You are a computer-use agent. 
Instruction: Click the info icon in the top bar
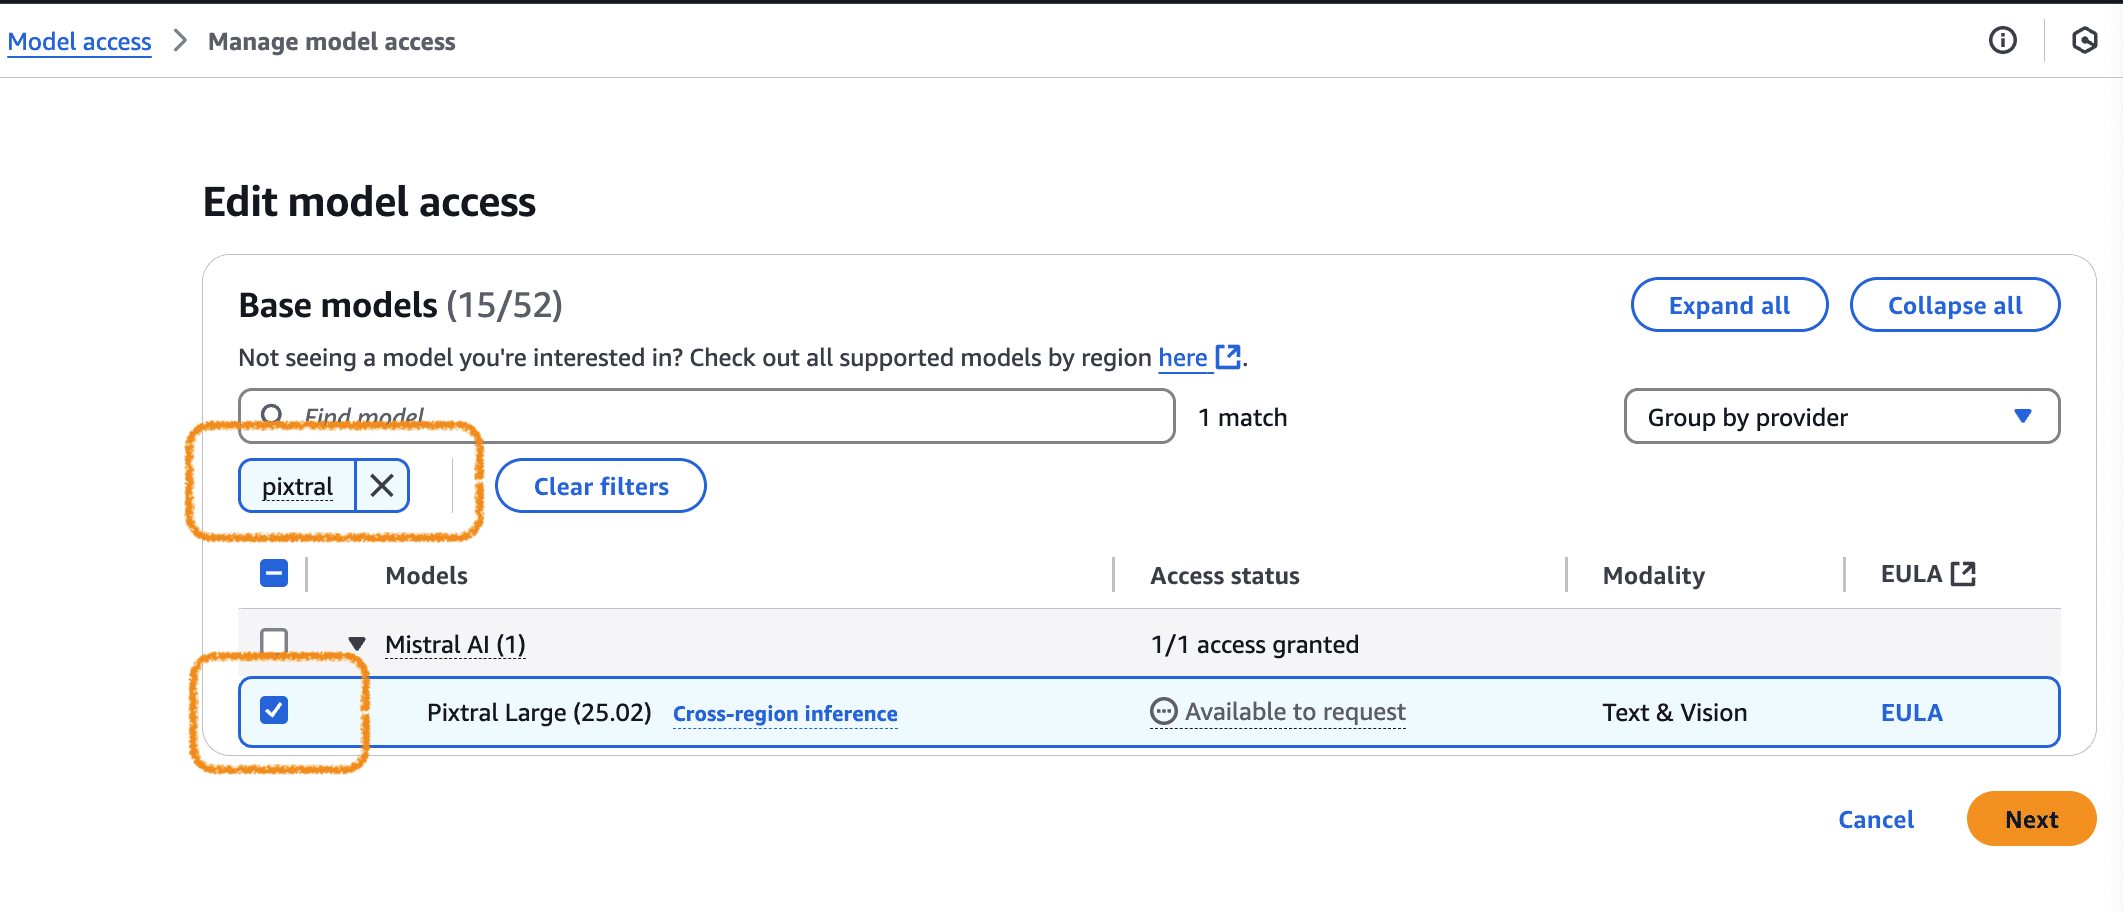(2002, 41)
